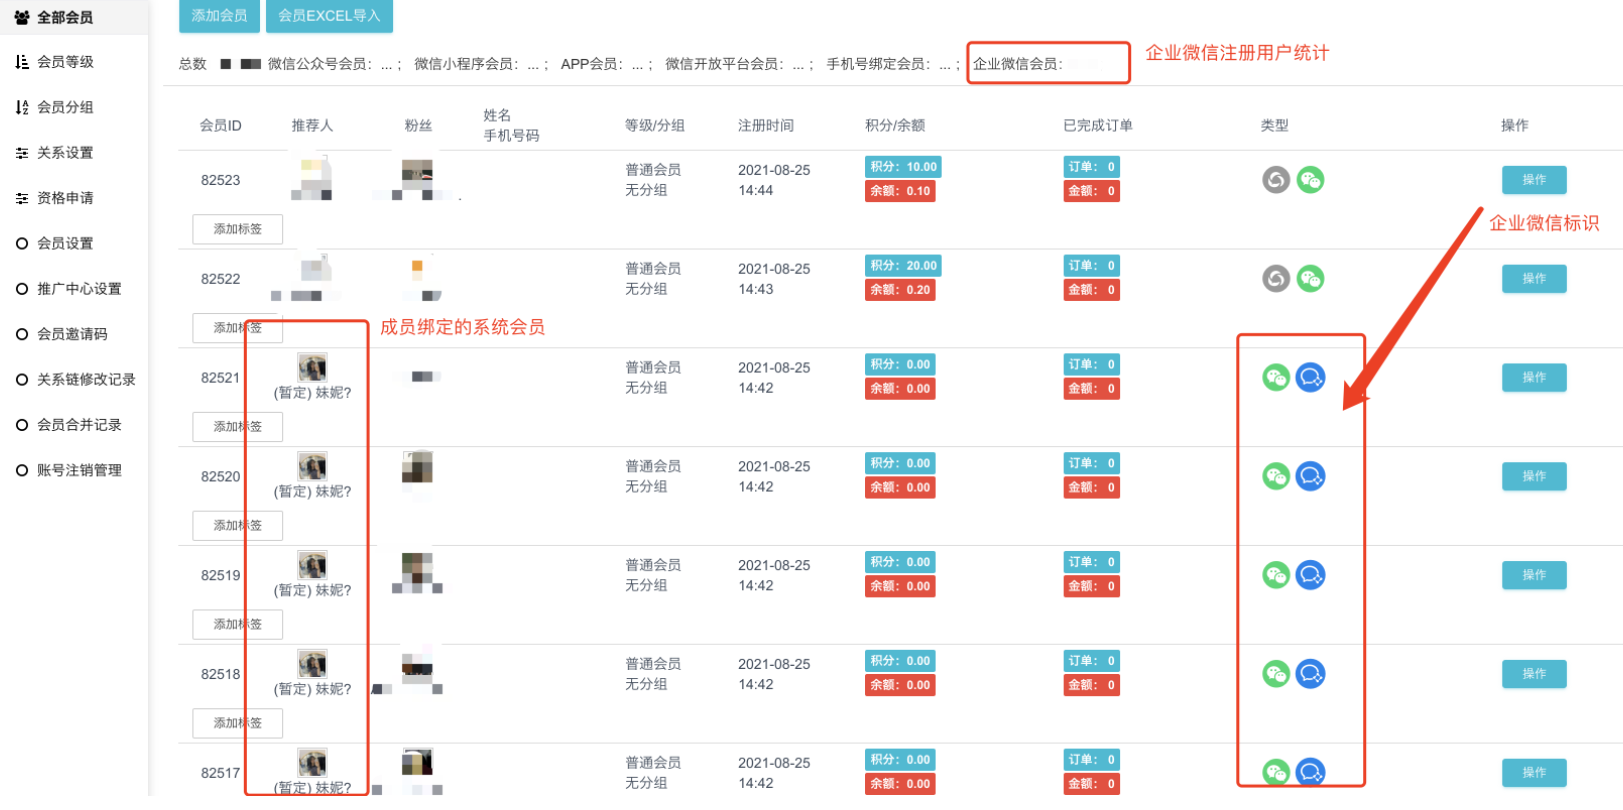Click the 全部会员 people icon in sidebar
1623x810 pixels.
click(x=22, y=17)
